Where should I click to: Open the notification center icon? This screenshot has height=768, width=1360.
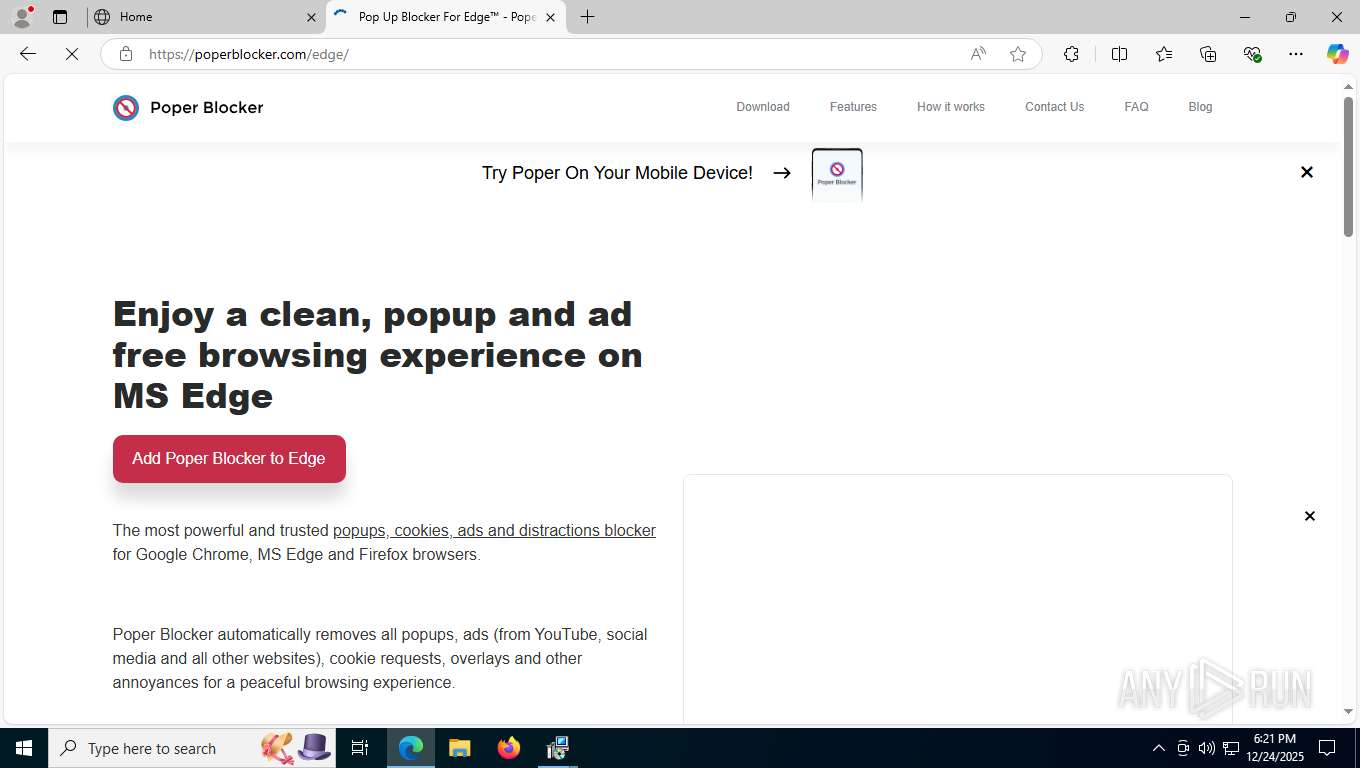tap(1327, 748)
